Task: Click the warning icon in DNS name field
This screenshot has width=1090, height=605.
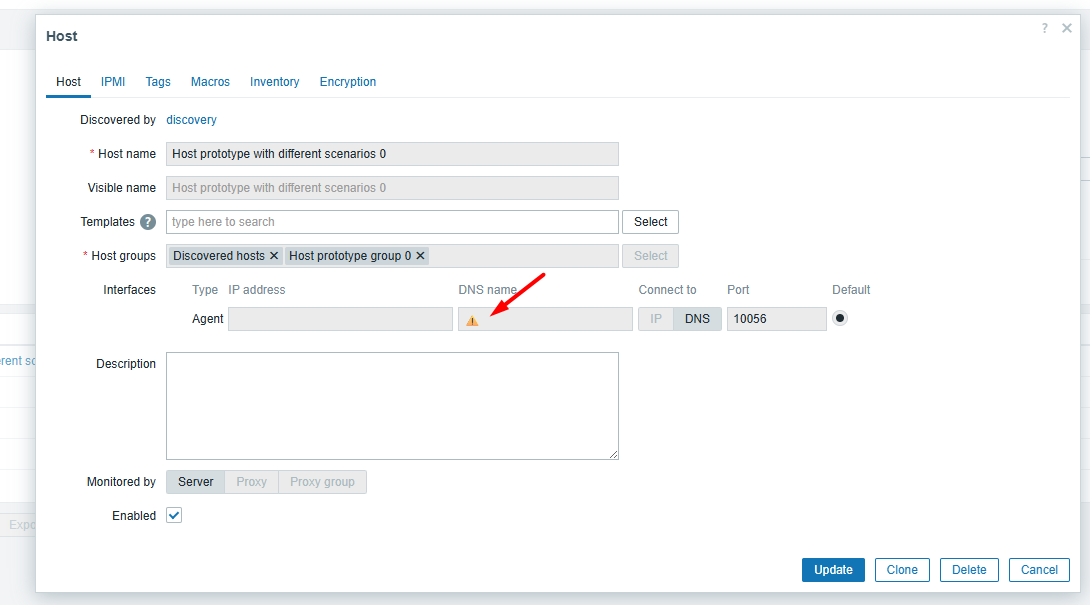Action: click(472, 320)
